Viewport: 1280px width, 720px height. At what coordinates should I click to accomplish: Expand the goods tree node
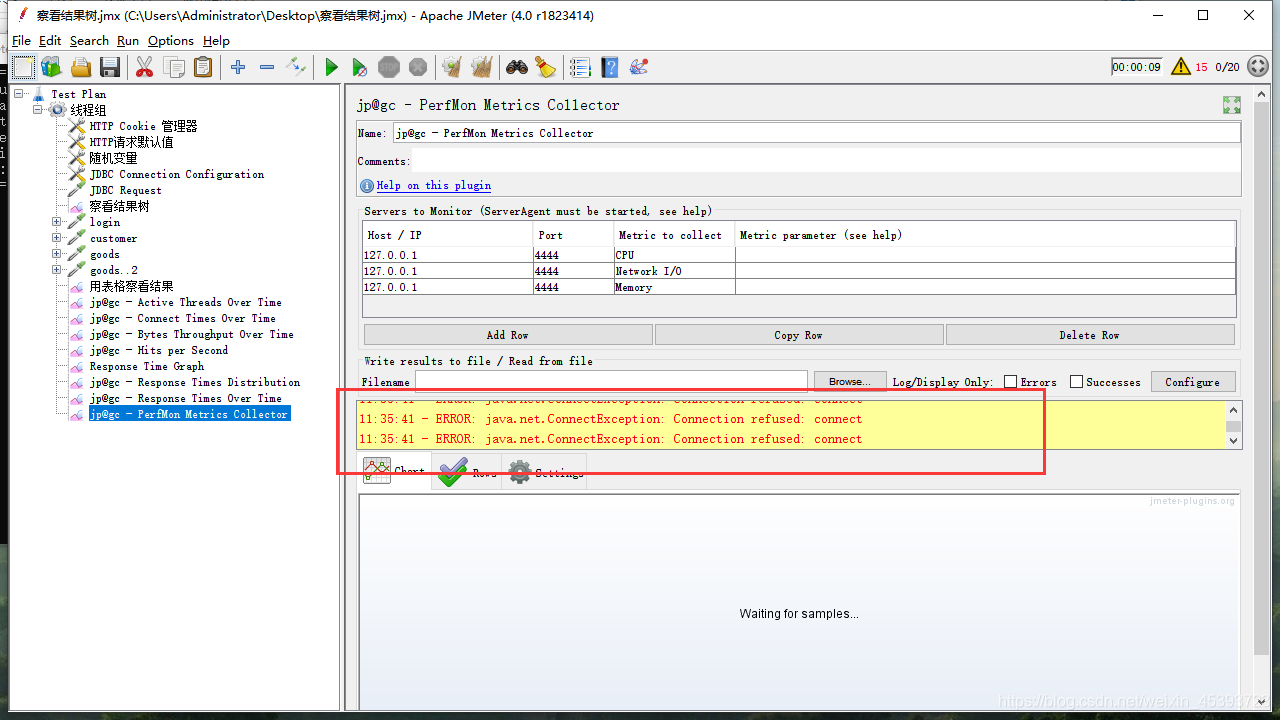pos(57,254)
